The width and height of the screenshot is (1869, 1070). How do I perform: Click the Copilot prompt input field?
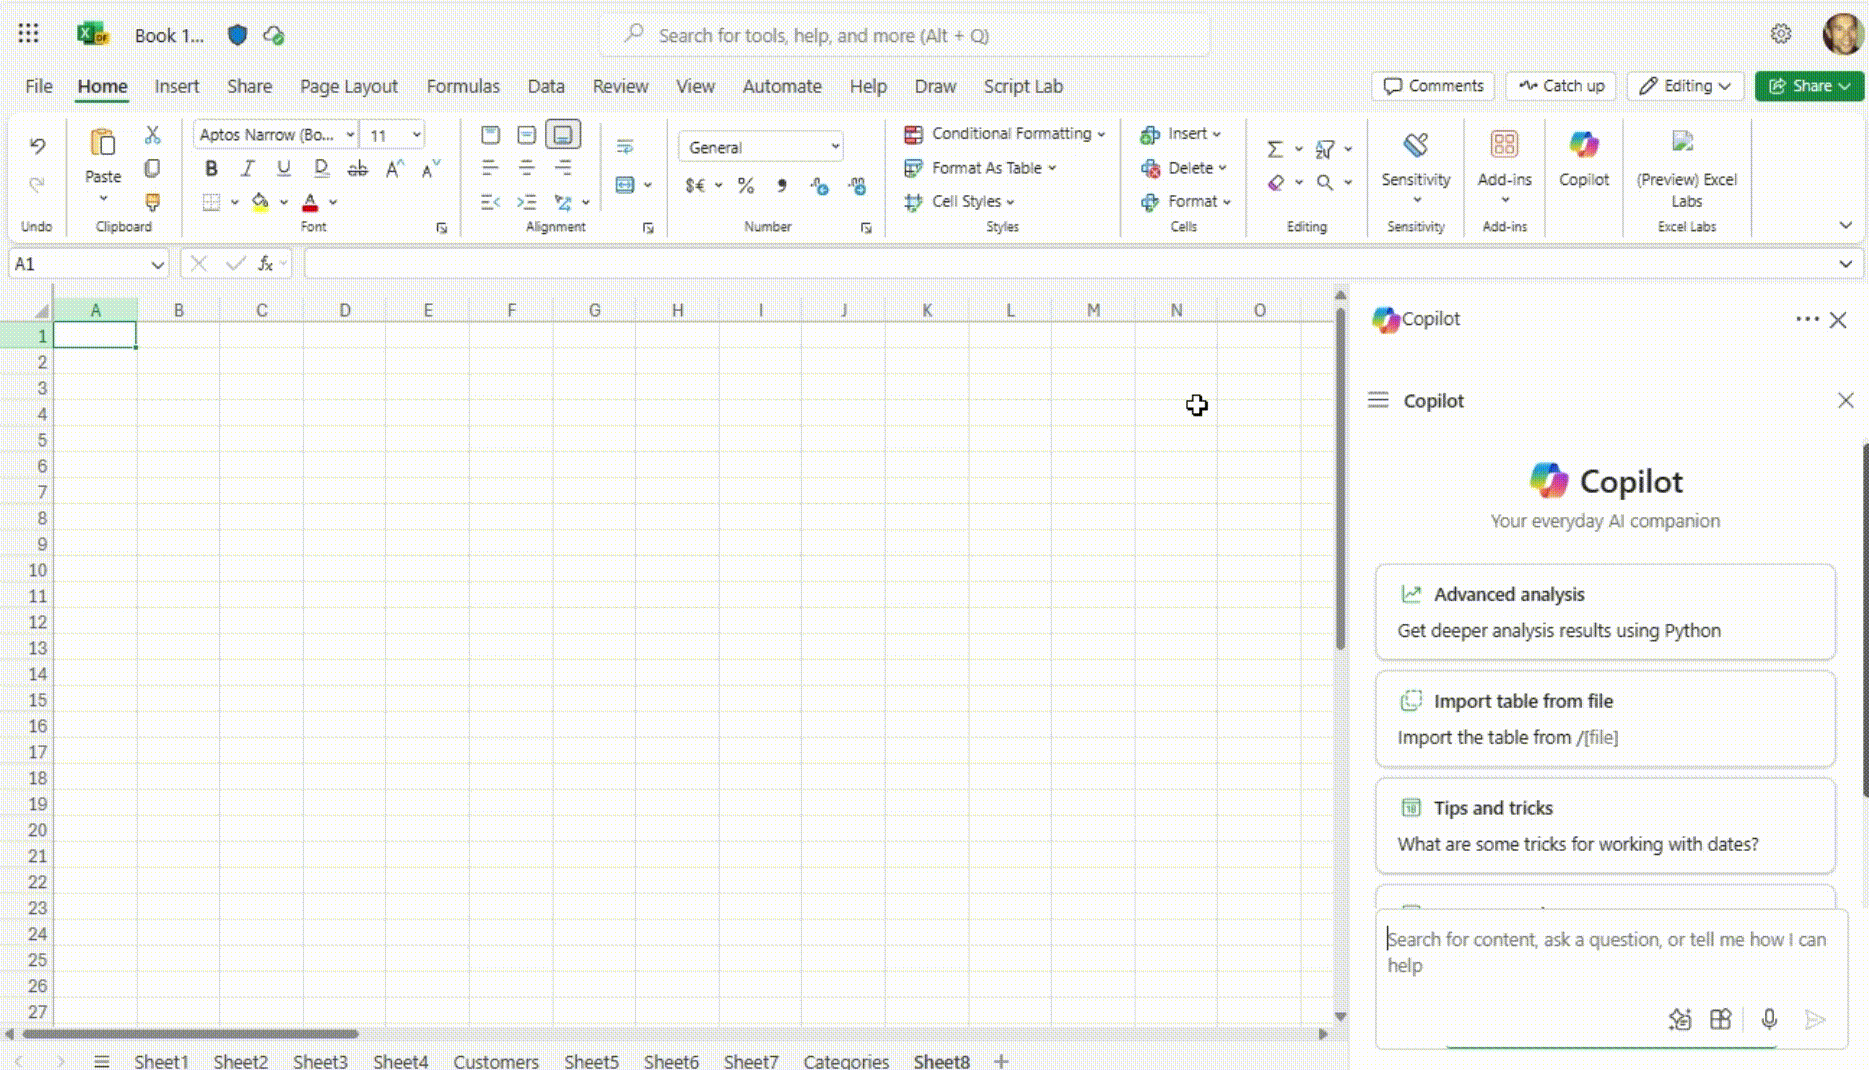tap(1606, 952)
